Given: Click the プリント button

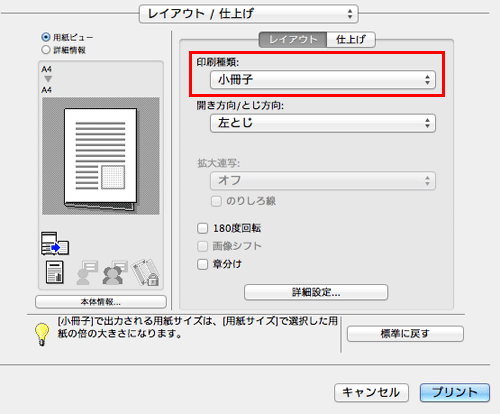Looking at the screenshot, I should click(455, 392).
